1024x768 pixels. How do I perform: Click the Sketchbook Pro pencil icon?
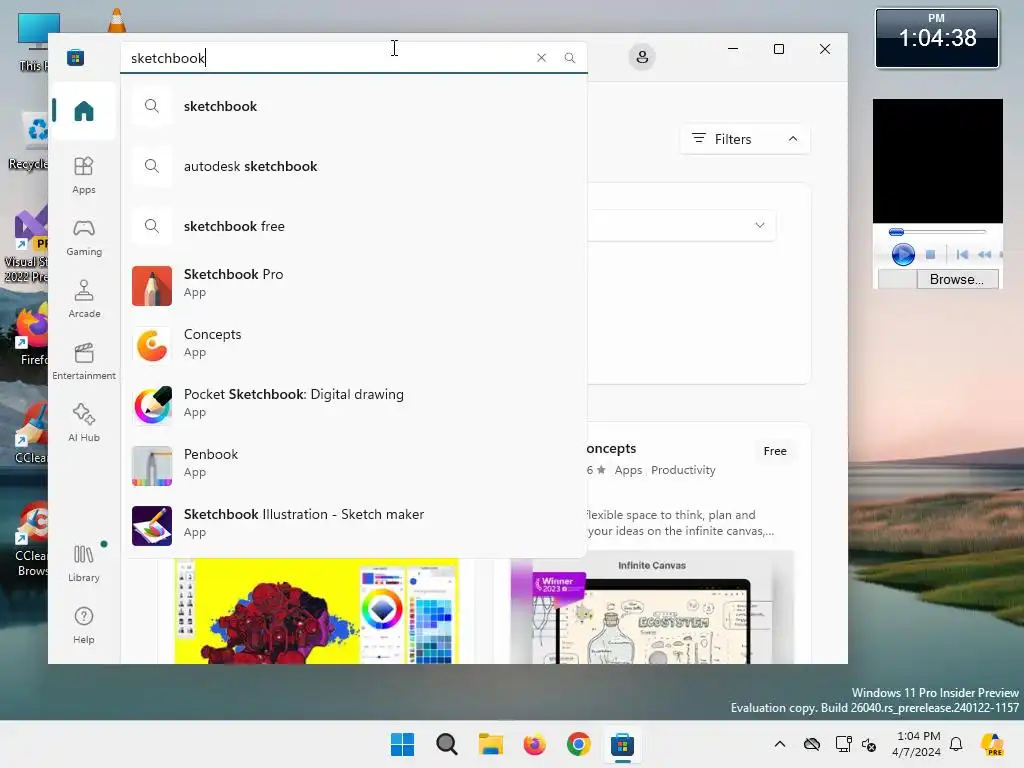152,285
